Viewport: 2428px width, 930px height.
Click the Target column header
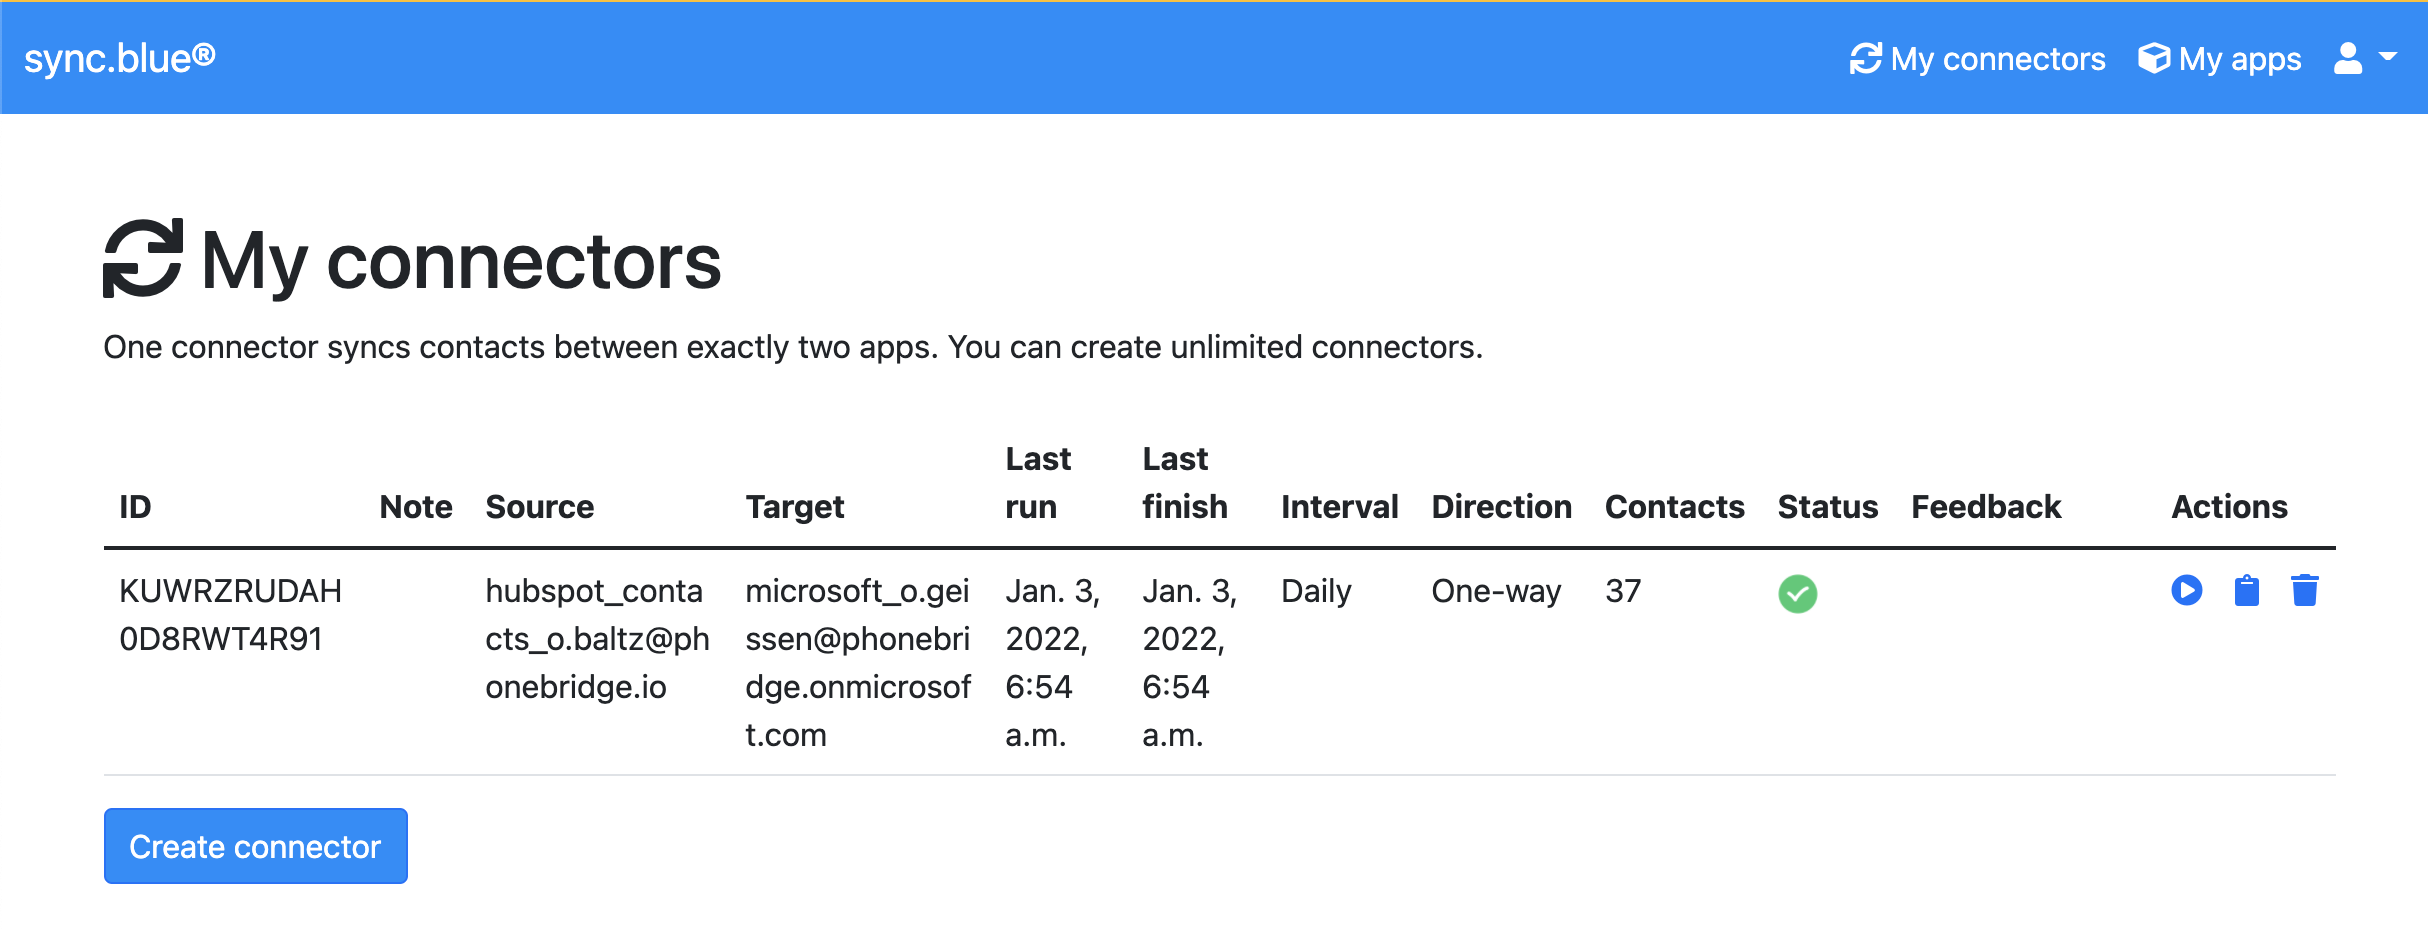tap(794, 507)
